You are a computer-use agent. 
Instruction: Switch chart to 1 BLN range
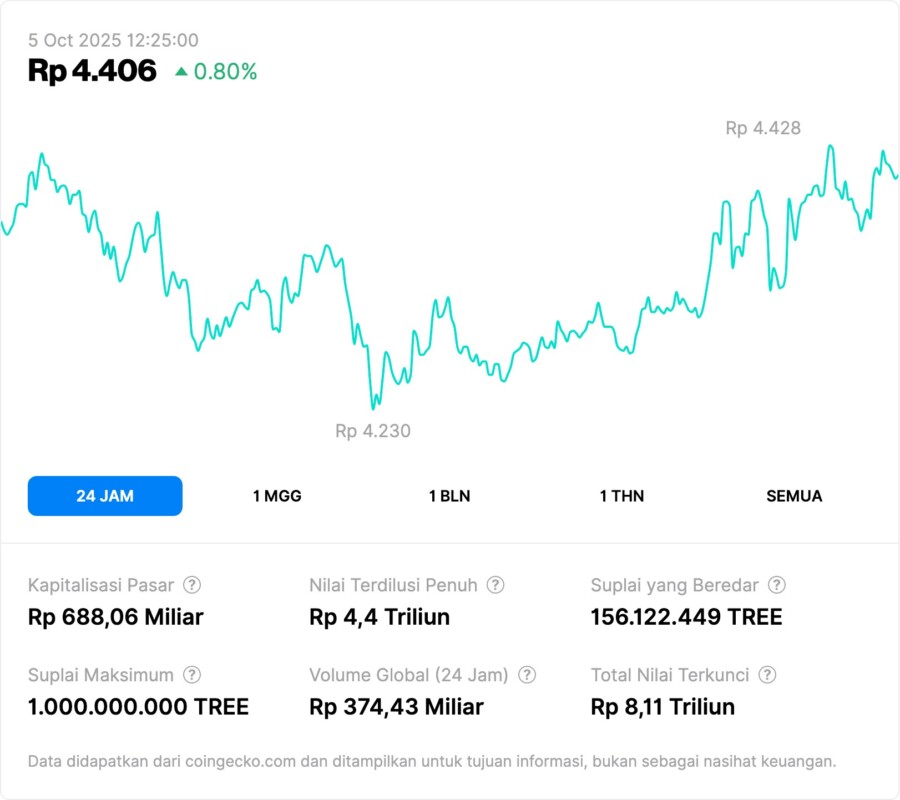click(449, 496)
